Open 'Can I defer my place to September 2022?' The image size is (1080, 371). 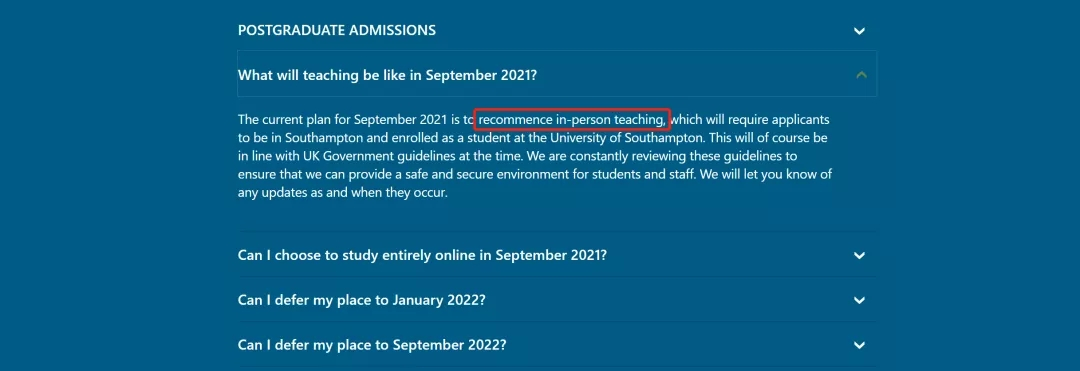click(x=372, y=345)
